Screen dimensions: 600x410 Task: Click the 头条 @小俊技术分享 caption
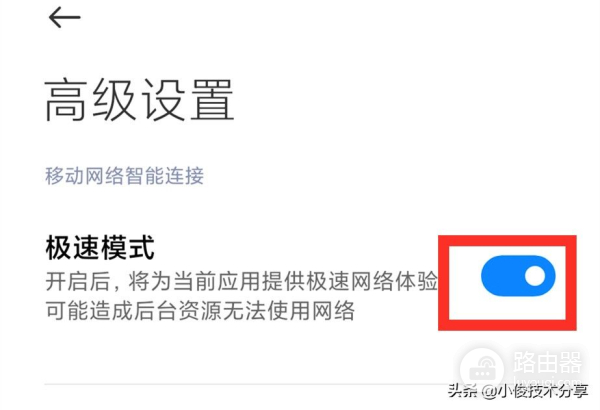point(518,391)
